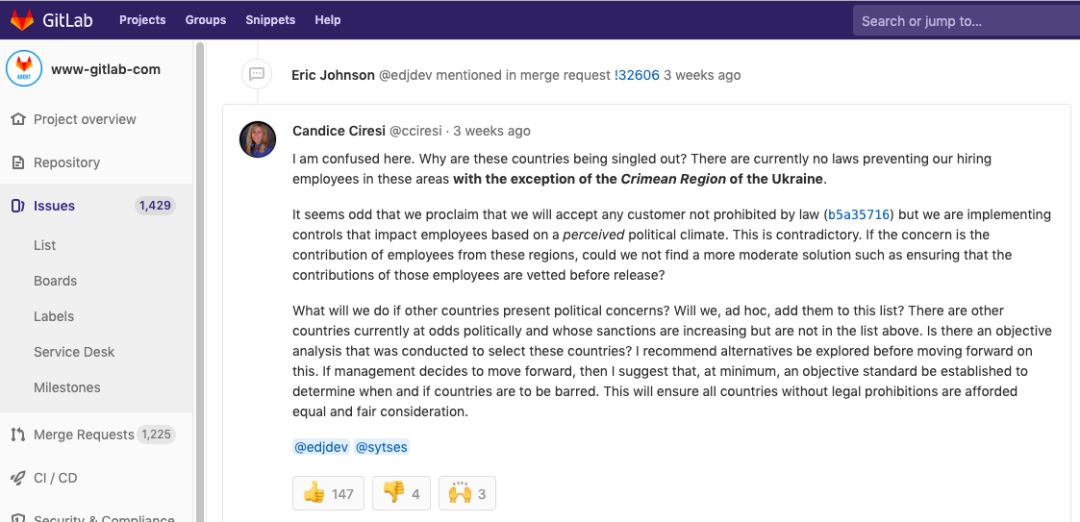Image resolution: width=1080 pixels, height=522 pixels.
Task: Click the @edjdev mention tag
Action: (x=320, y=447)
